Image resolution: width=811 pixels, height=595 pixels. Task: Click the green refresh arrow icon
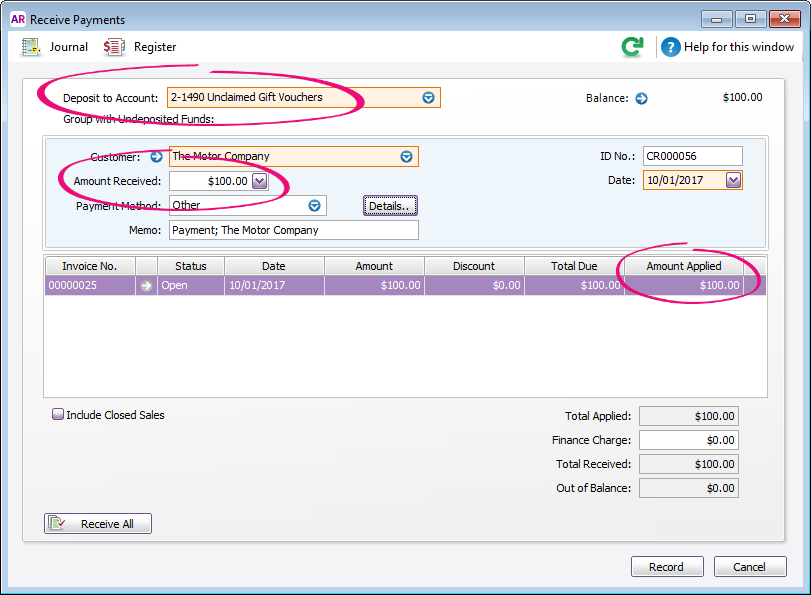(x=632, y=47)
